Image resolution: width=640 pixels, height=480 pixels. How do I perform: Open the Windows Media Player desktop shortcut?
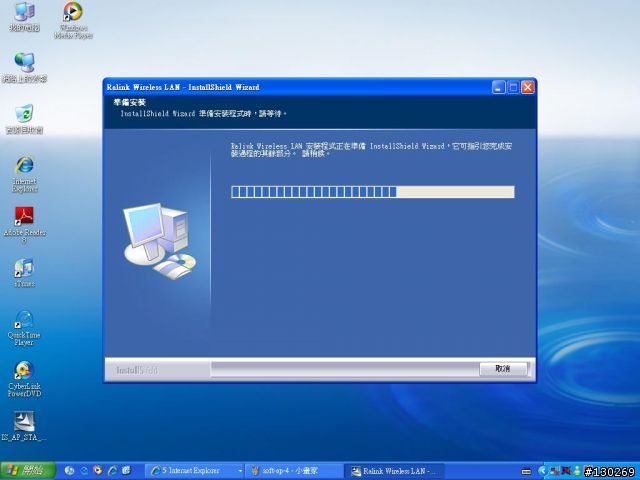point(73,20)
